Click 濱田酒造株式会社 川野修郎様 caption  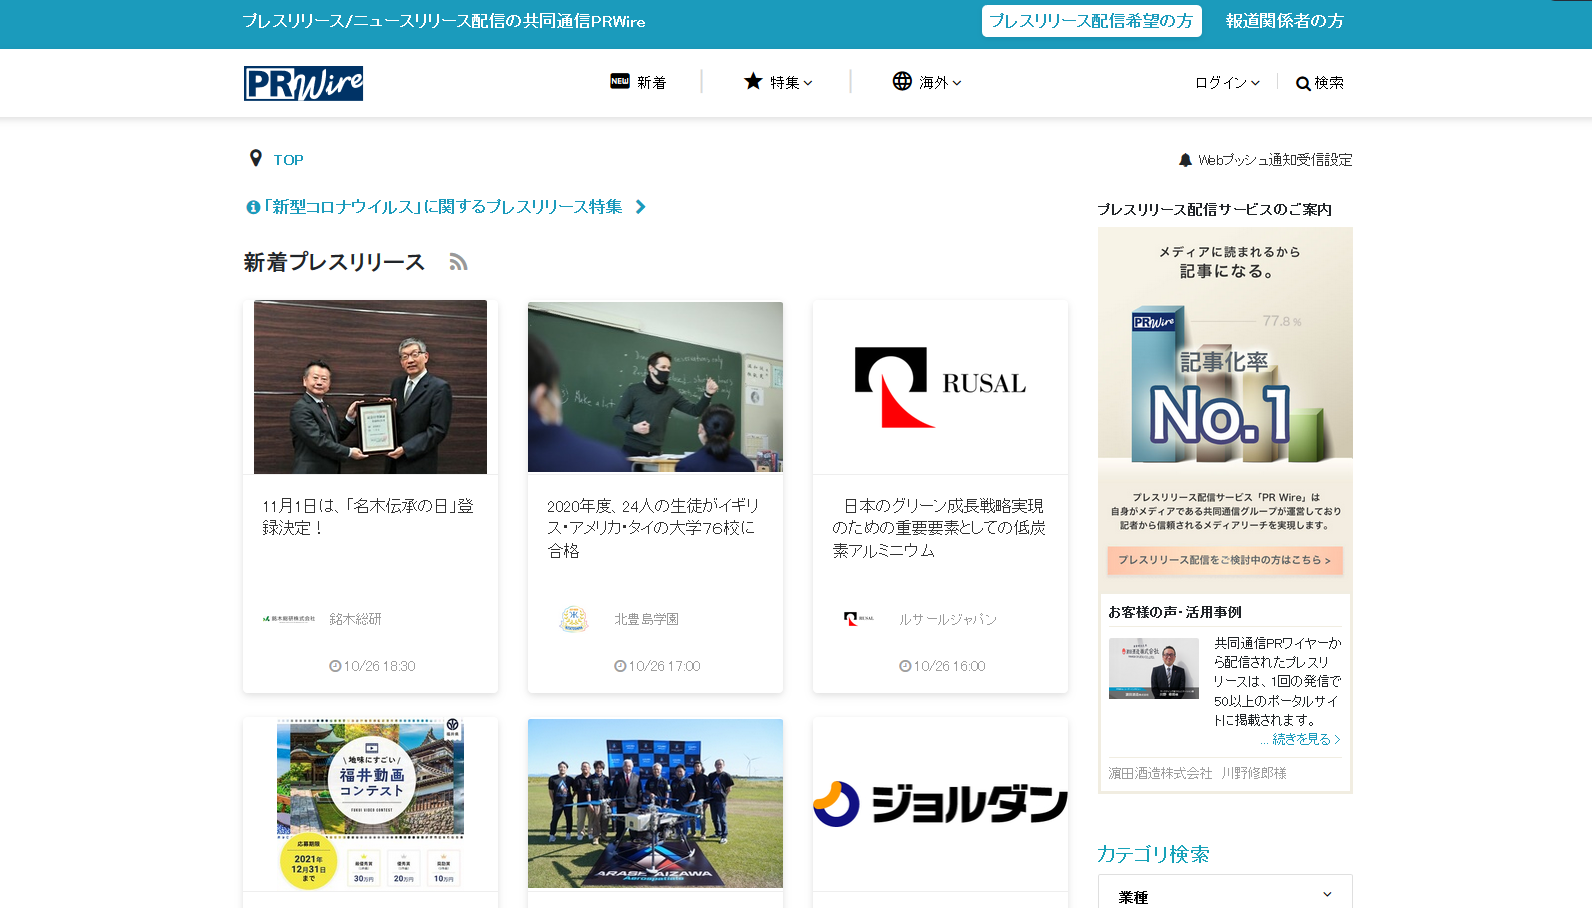tap(1197, 773)
